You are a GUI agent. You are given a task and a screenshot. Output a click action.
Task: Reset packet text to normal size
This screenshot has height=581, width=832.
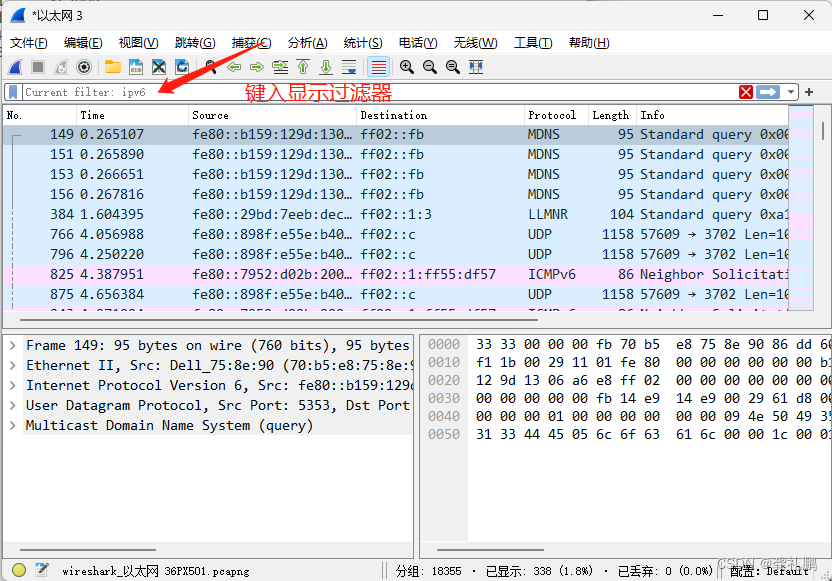click(453, 67)
